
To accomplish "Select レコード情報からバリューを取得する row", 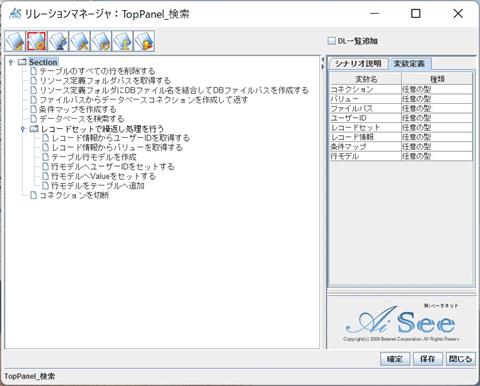I will (117, 148).
